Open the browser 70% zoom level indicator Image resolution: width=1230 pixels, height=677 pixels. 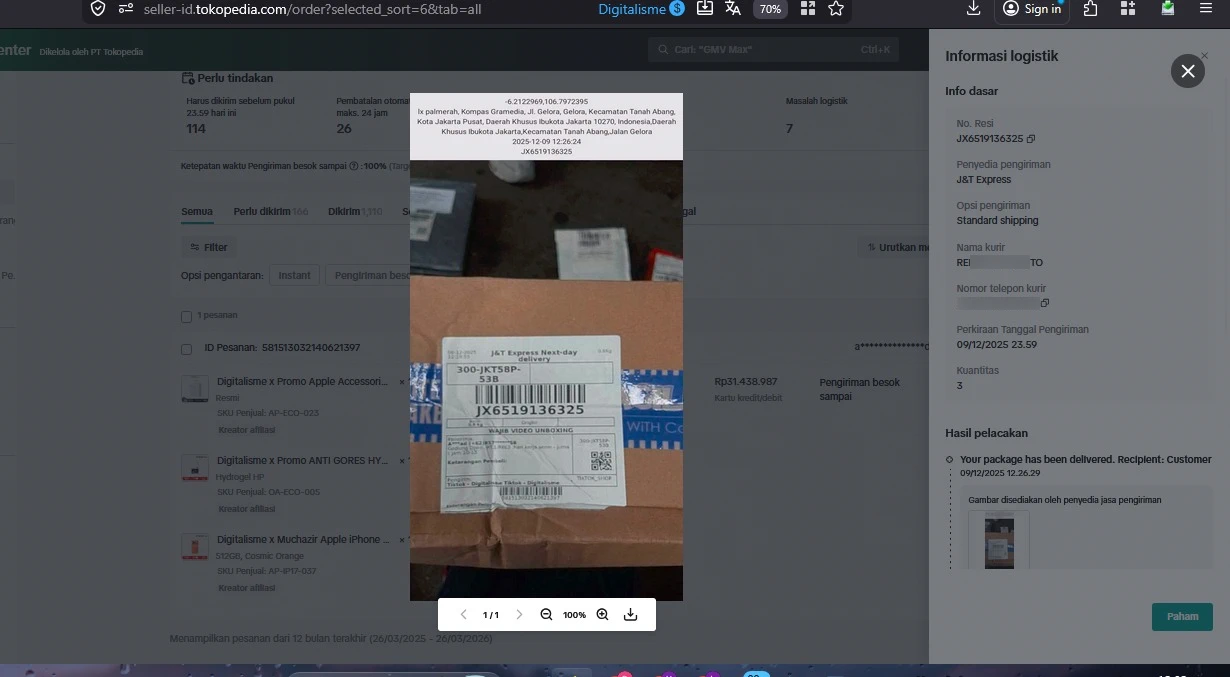pos(770,9)
